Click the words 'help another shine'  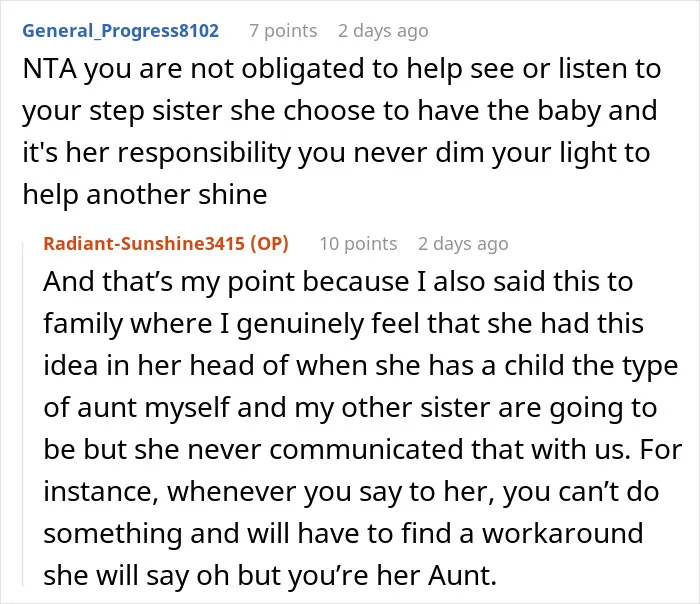145,195
